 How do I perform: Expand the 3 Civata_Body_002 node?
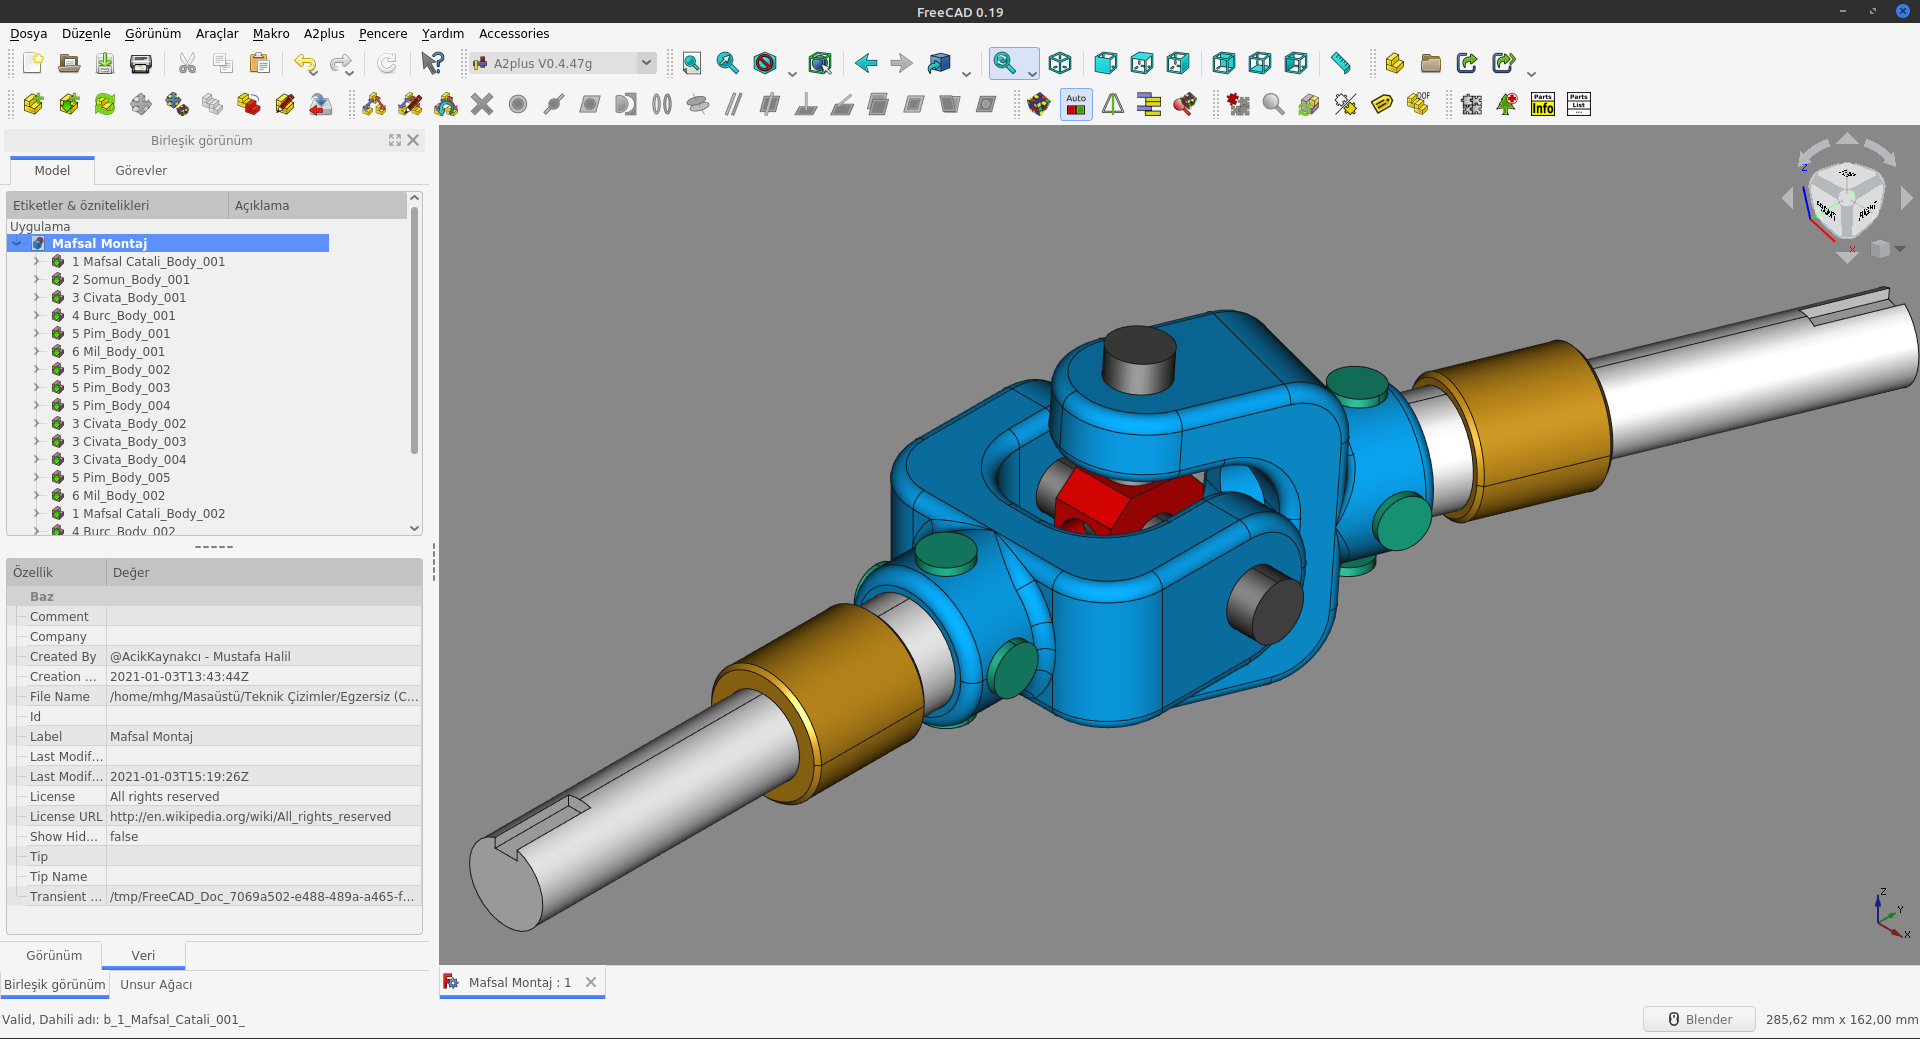[37, 423]
